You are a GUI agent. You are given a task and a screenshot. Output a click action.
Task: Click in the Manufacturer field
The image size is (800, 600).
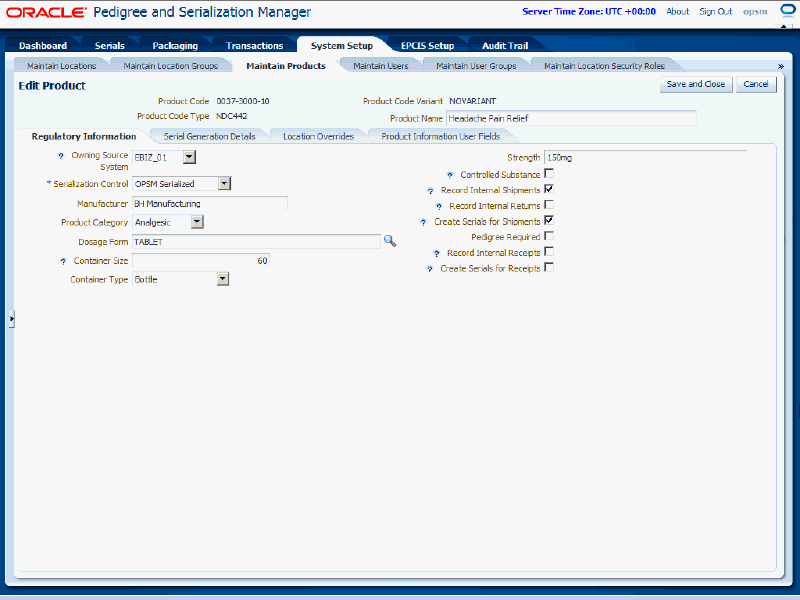pos(210,204)
